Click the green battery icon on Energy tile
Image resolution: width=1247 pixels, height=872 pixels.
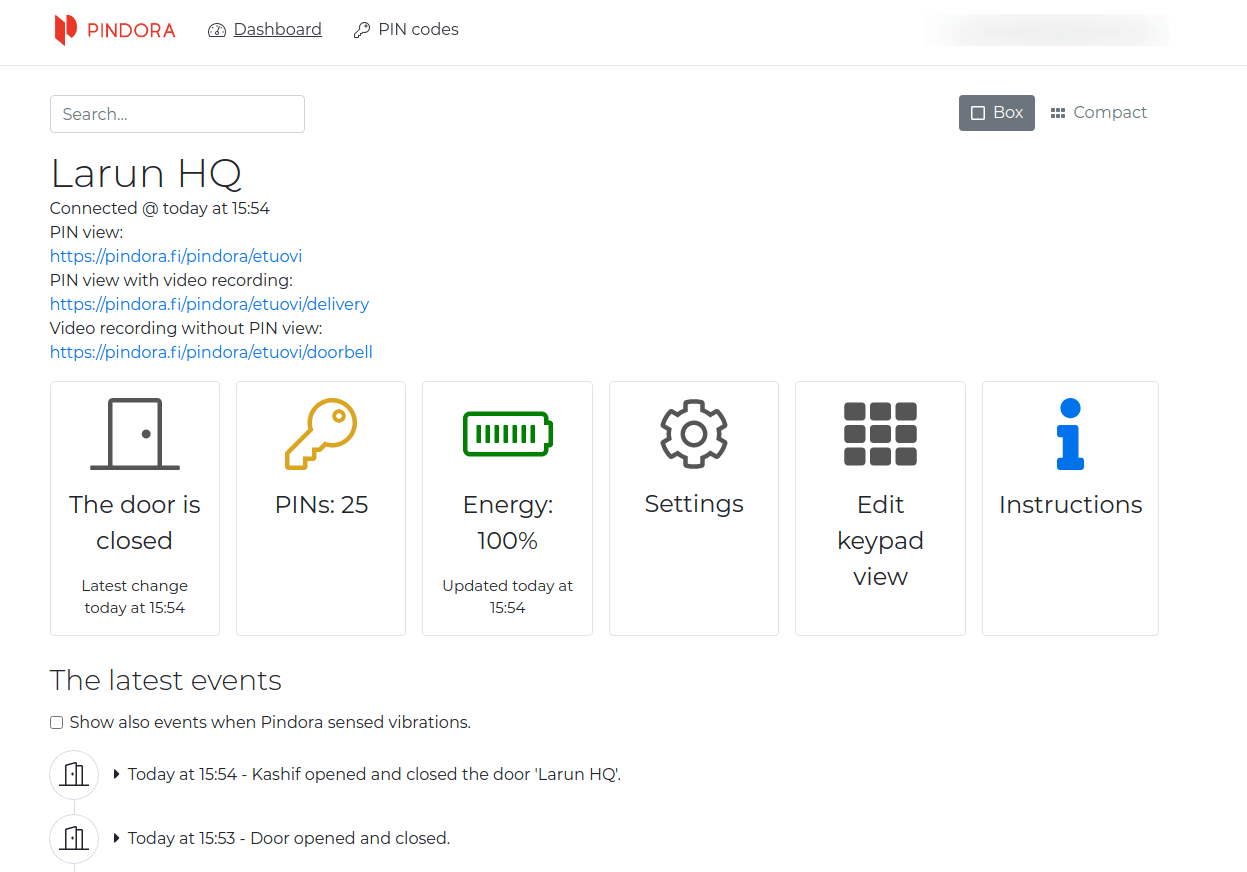point(507,433)
